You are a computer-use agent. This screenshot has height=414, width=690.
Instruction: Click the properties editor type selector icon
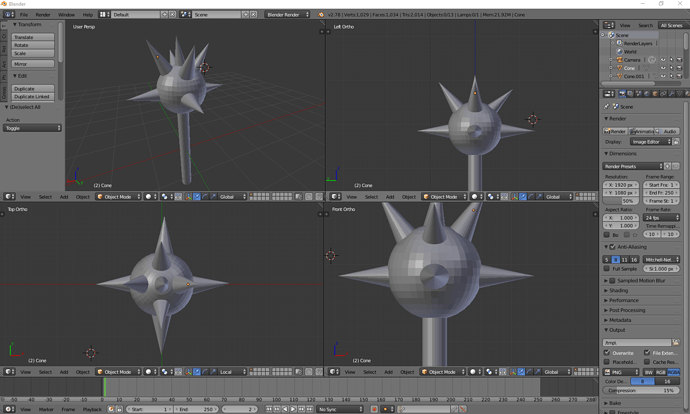609,94
